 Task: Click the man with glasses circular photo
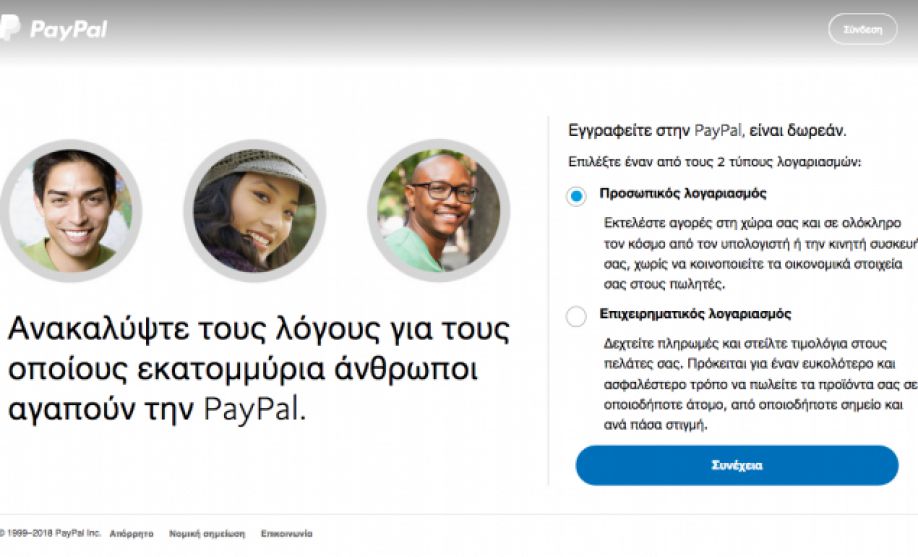[439, 211]
